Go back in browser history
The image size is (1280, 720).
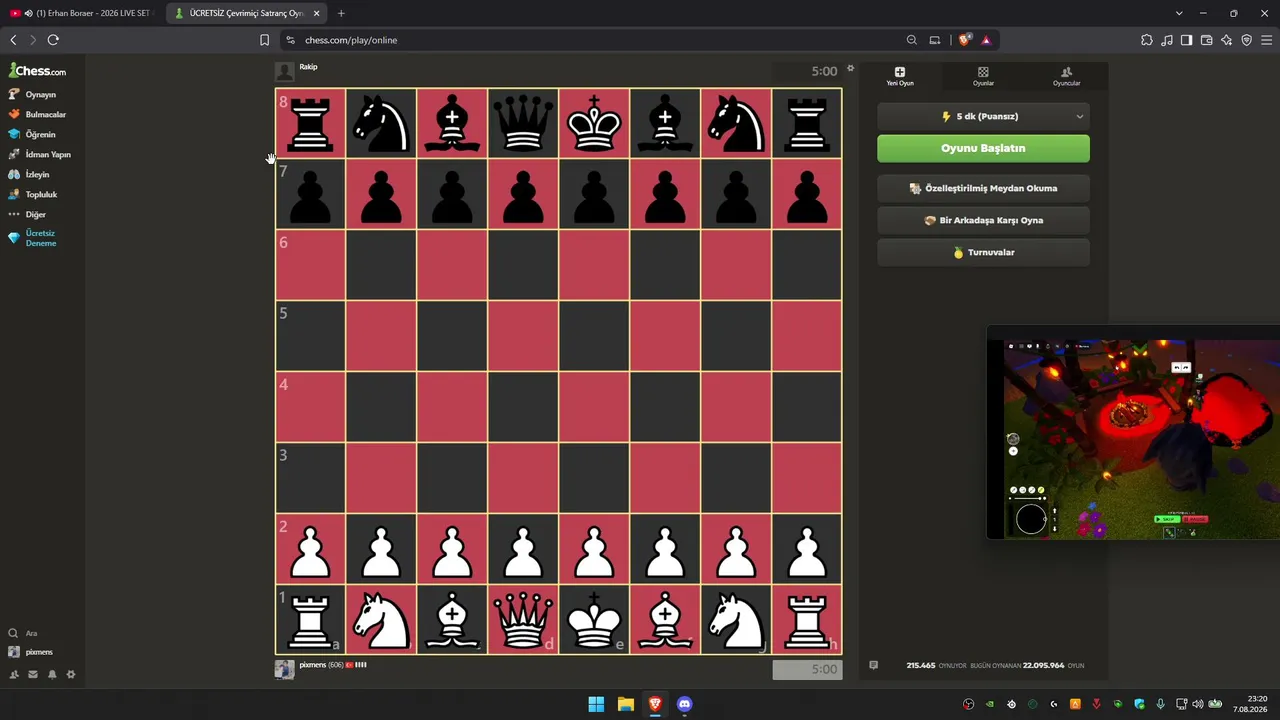click(x=13, y=40)
